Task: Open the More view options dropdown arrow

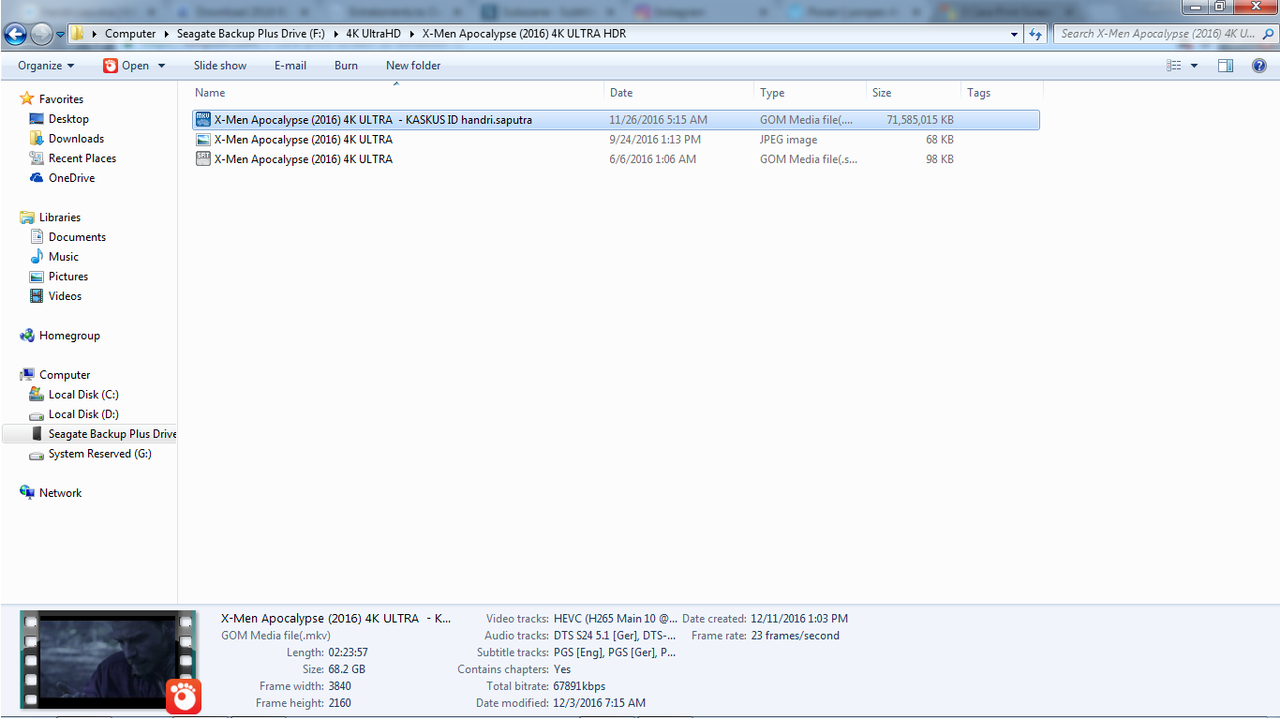Action: pos(1194,66)
